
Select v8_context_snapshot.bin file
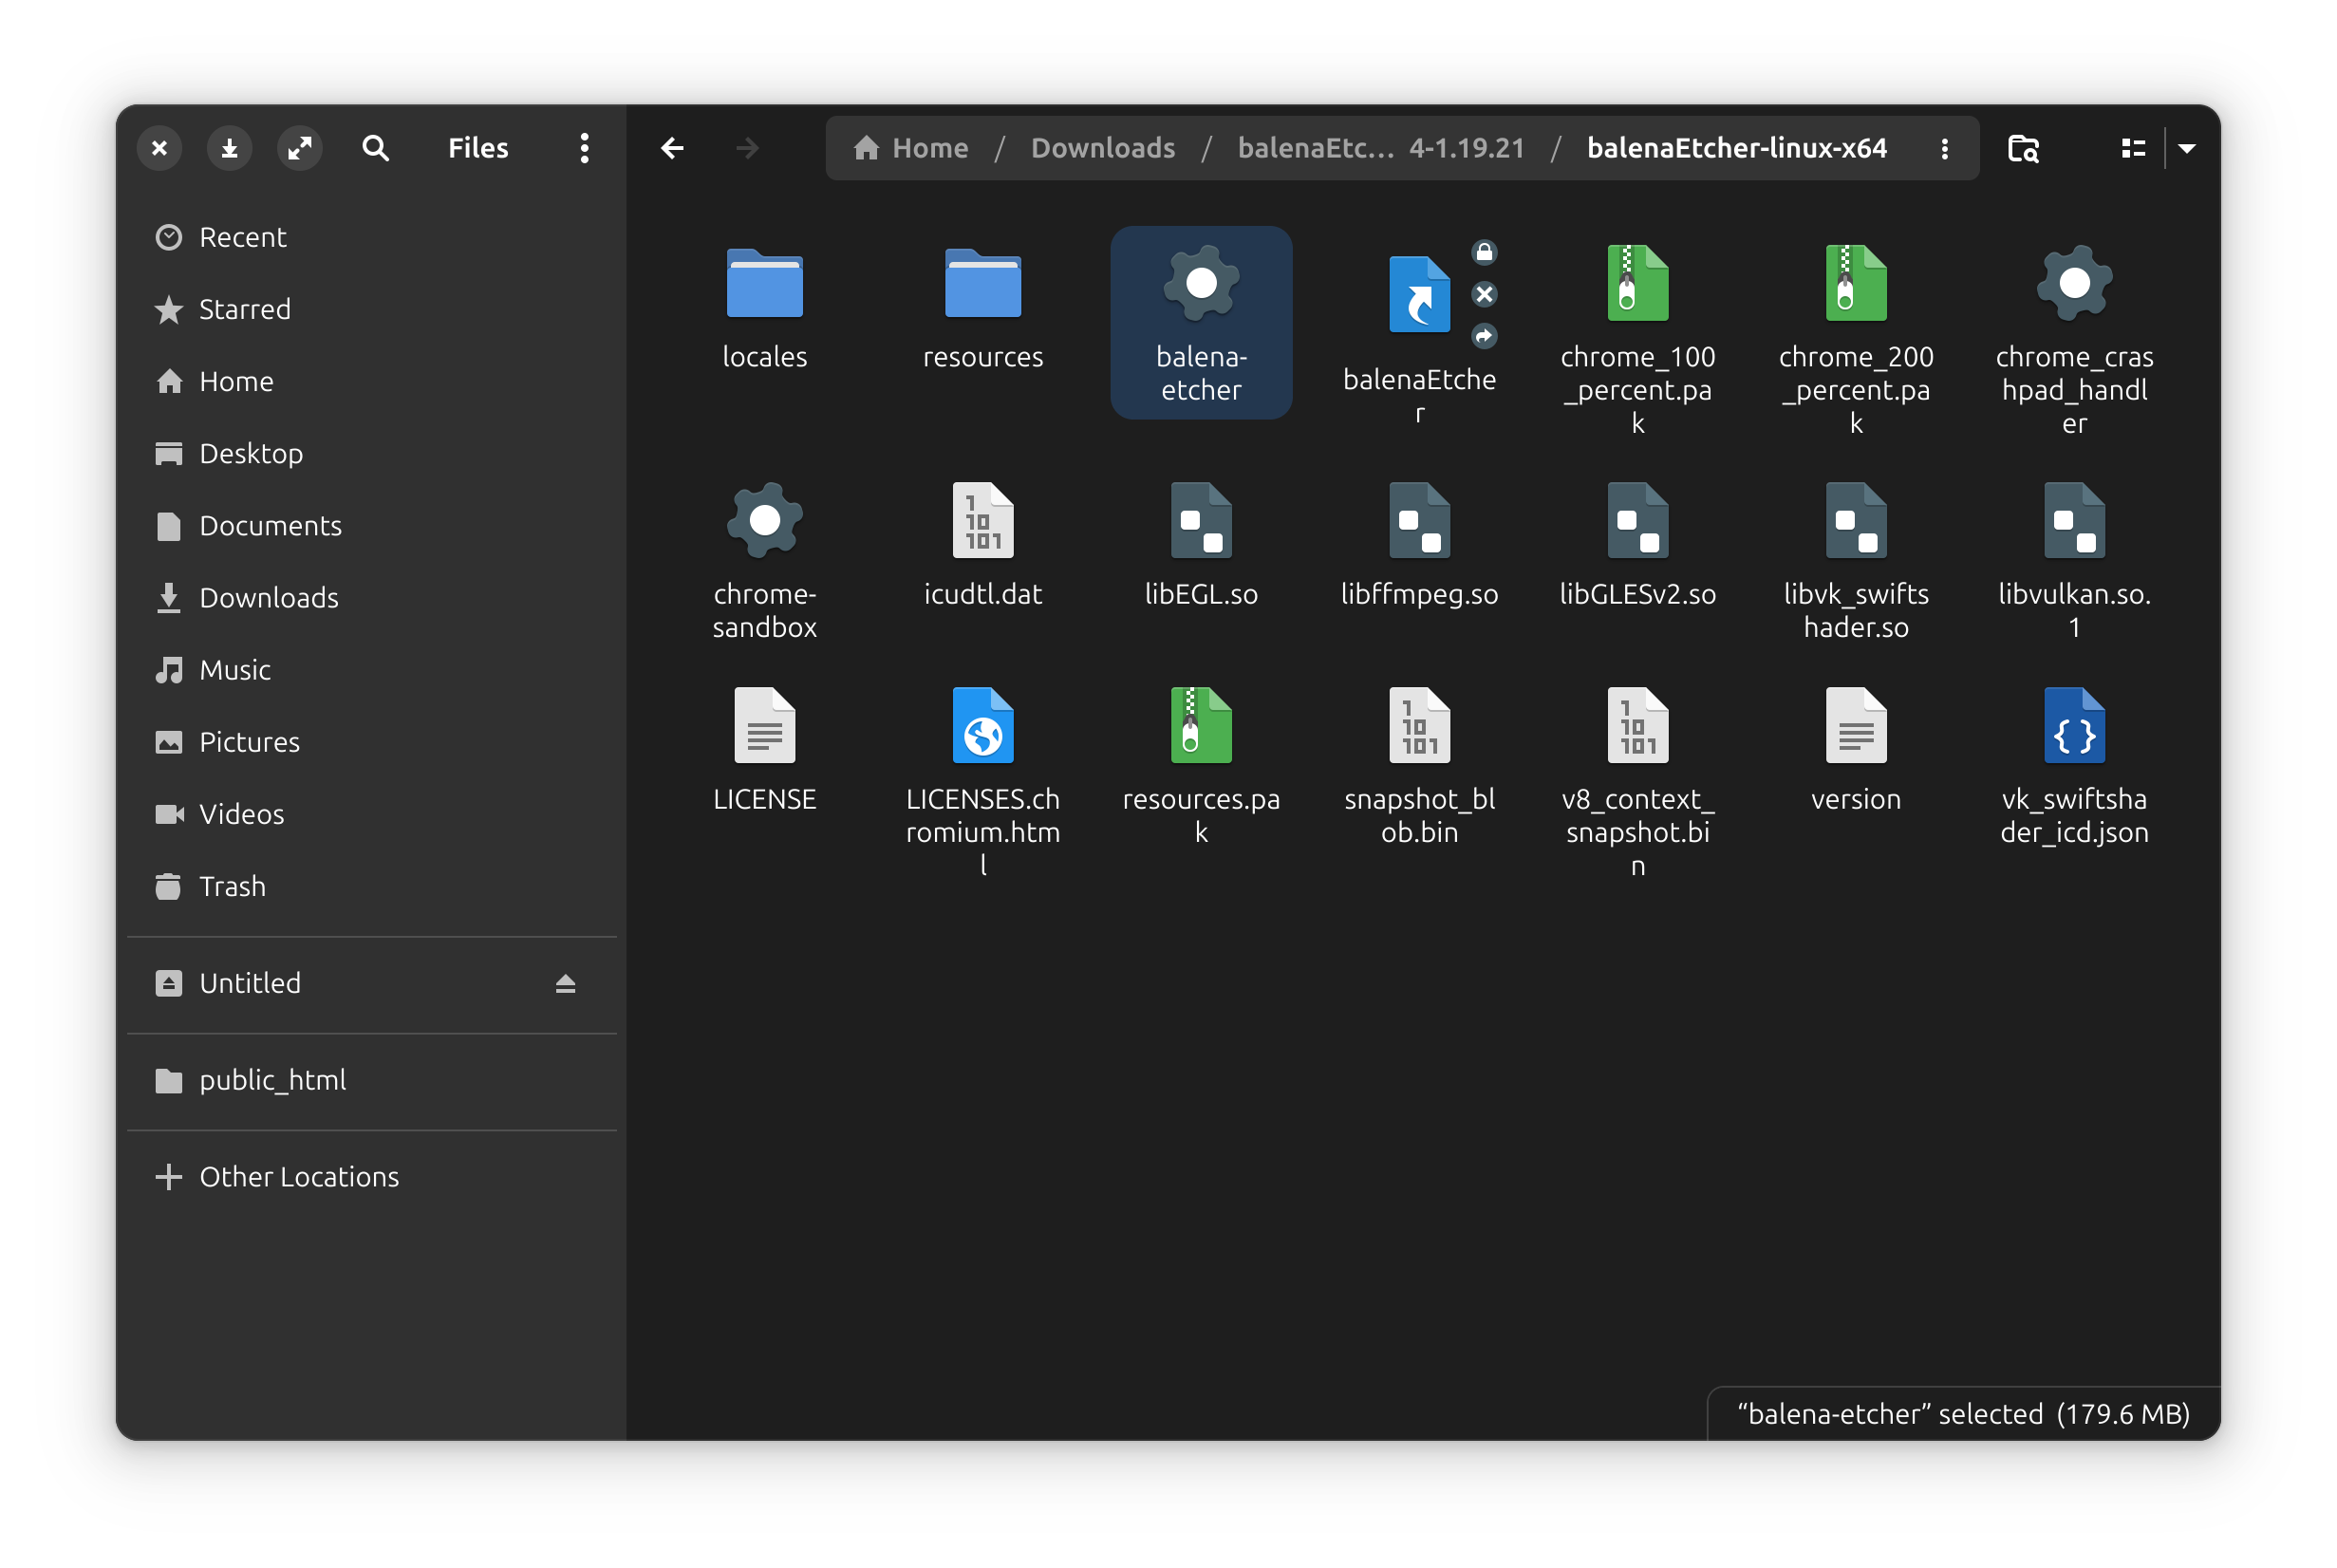pos(1637,726)
